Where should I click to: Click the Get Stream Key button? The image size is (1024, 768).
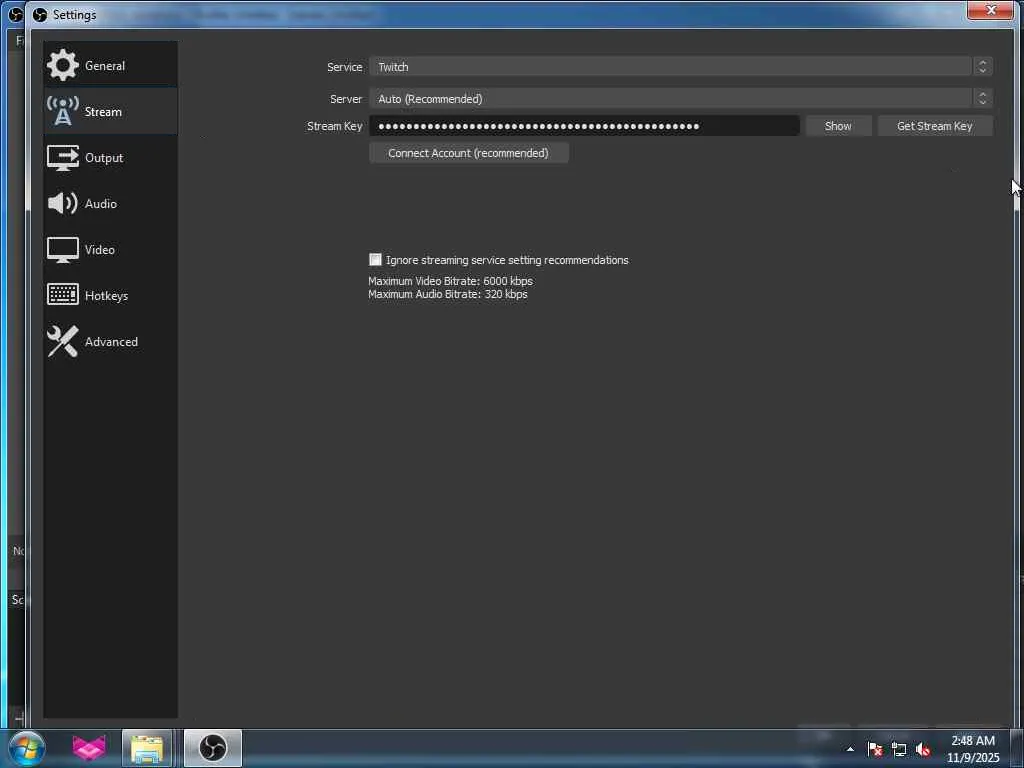tap(935, 126)
